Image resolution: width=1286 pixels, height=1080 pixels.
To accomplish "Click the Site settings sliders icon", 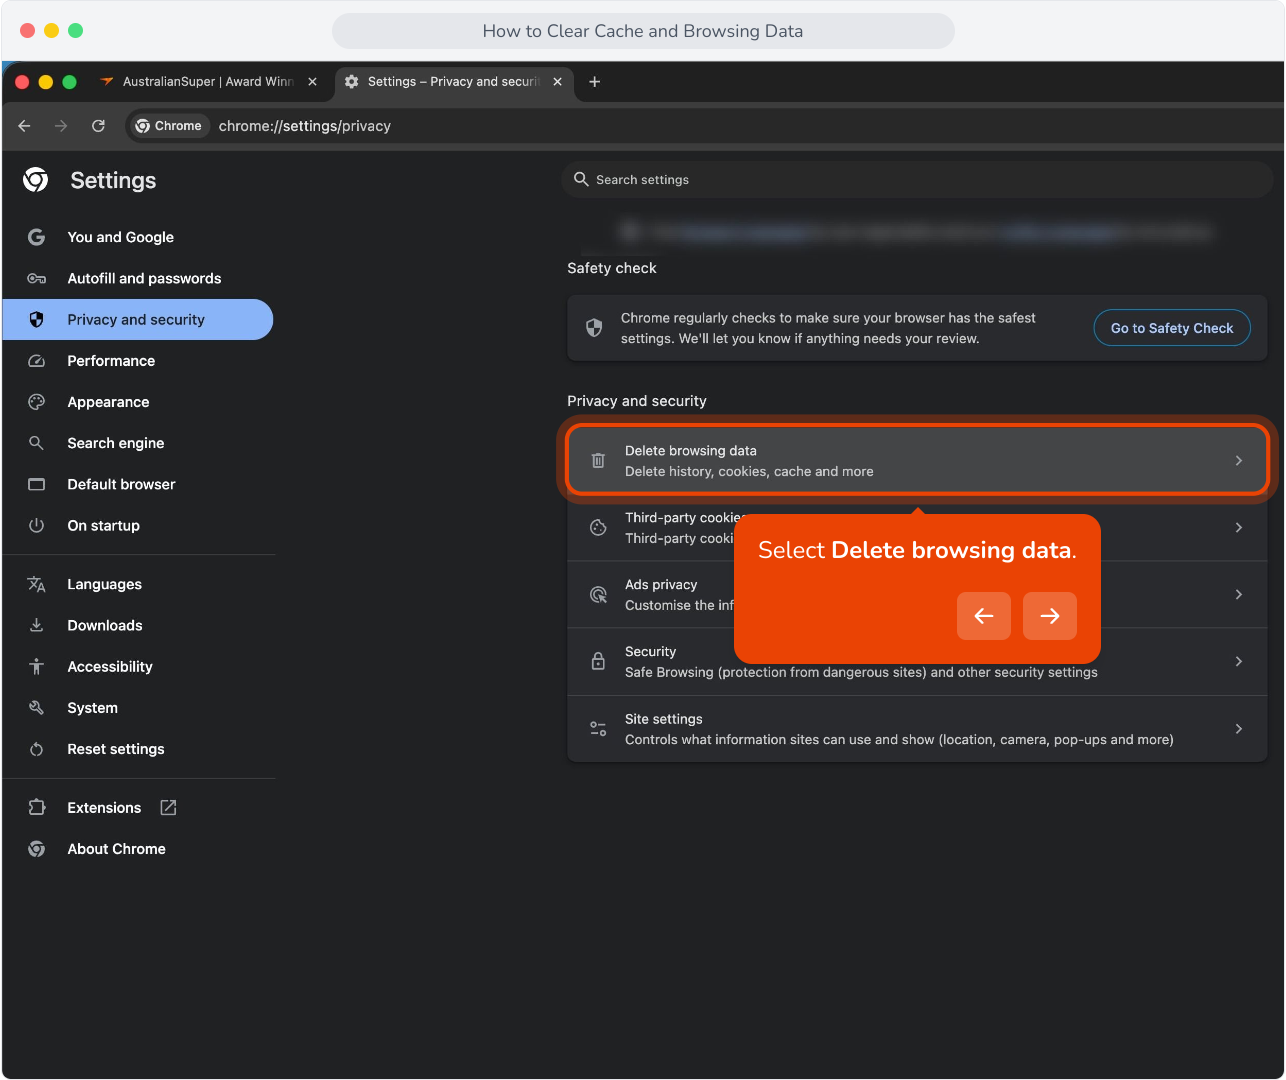I will tap(598, 729).
